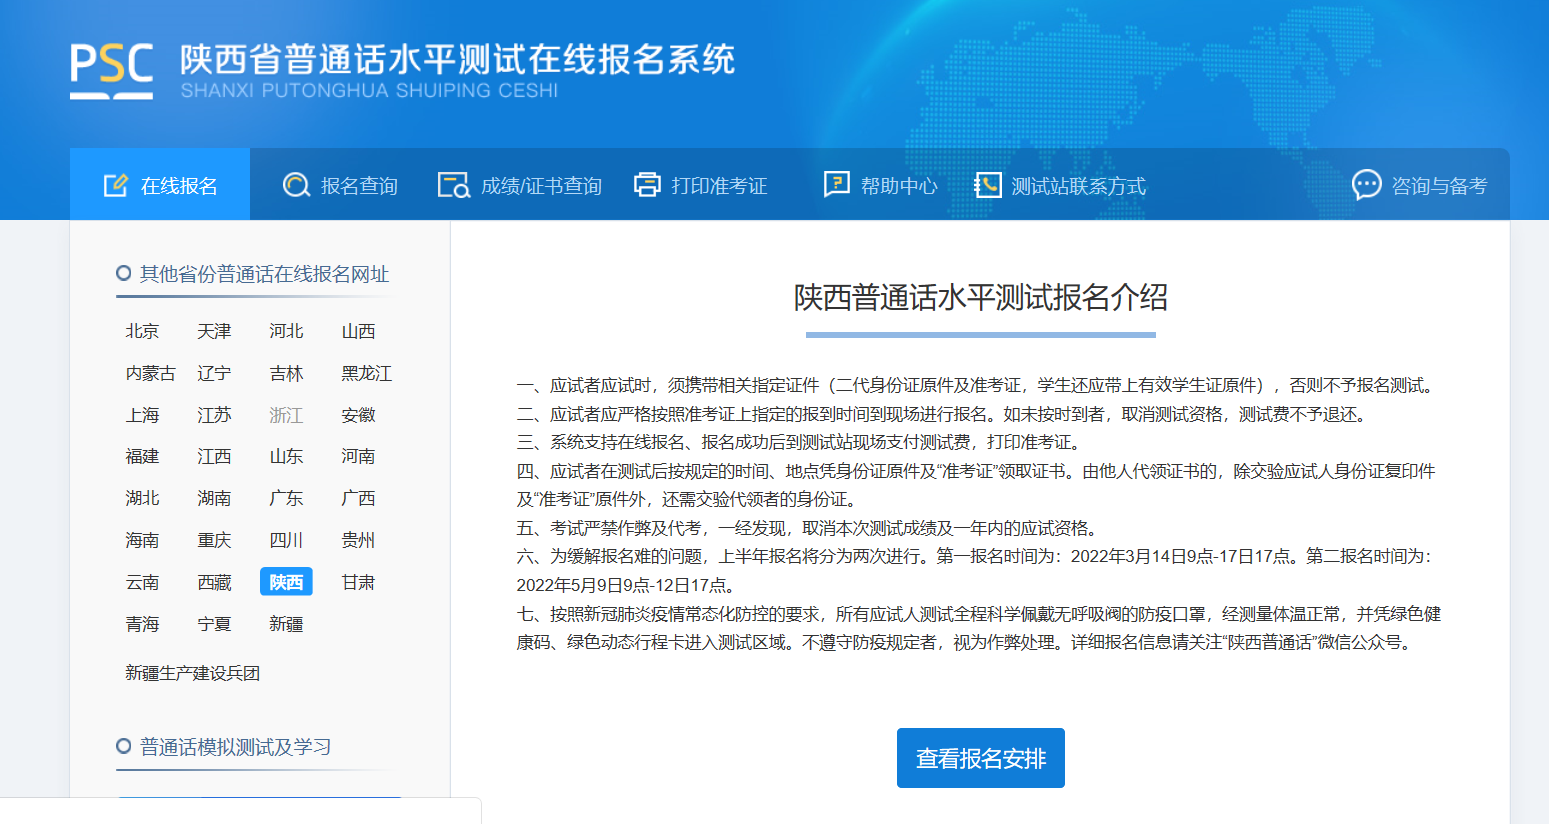Select 四川 province link
The height and width of the screenshot is (824, 1549).
pyautogui.click(x=286, y=540)
